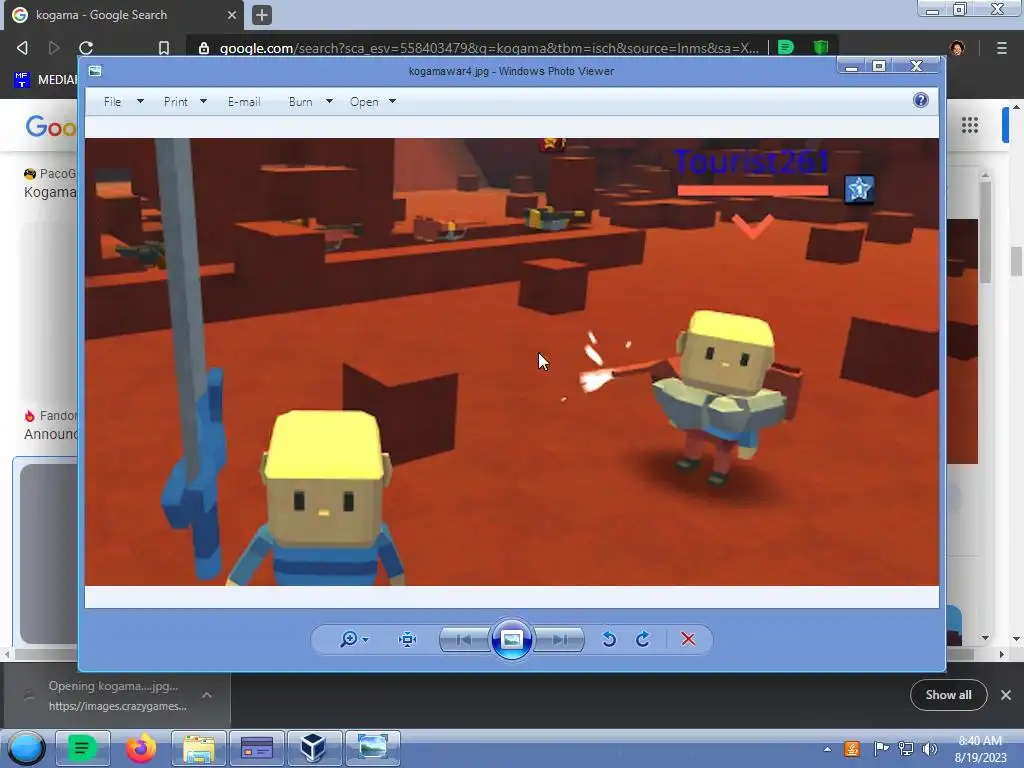Open the Google apps grid
Screen dimensions: 1024x768
(x=970, y=125)
